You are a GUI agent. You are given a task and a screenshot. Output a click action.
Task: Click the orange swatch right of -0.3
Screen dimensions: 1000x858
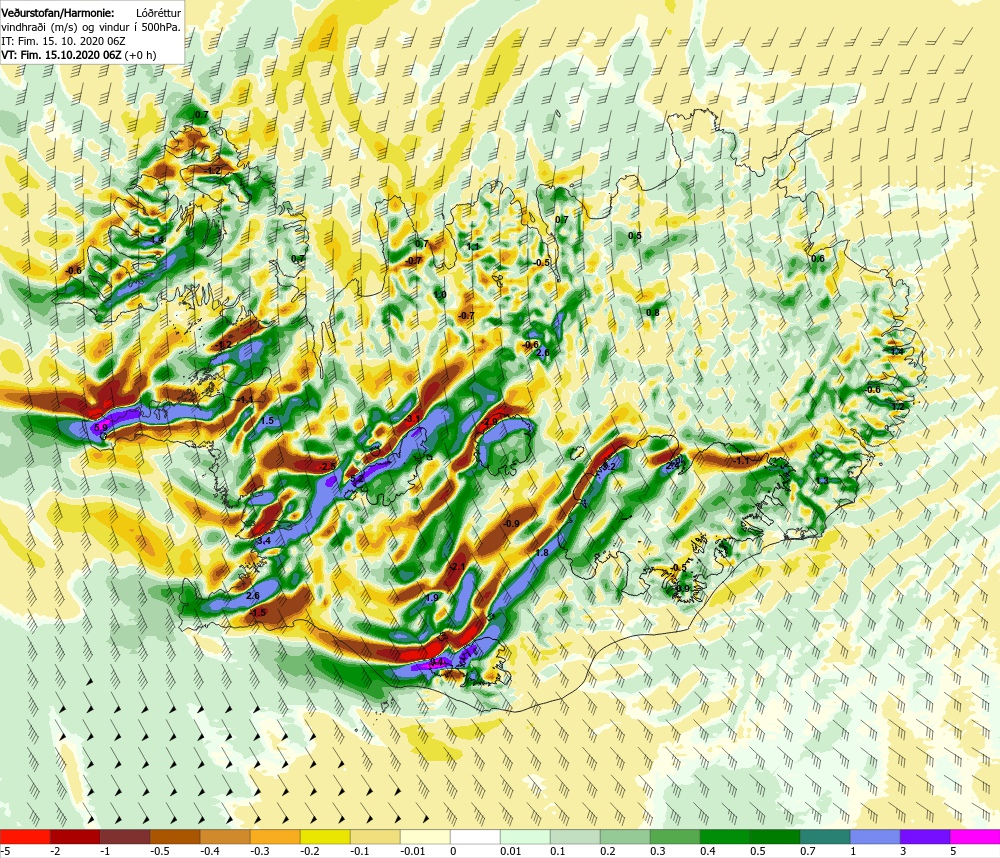[x=275, y=836]
